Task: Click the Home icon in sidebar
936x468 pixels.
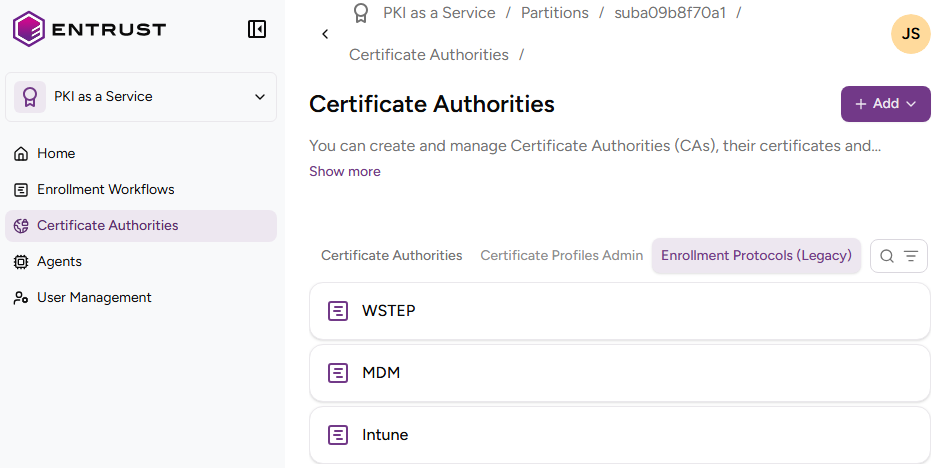Action: pos(21,154)
